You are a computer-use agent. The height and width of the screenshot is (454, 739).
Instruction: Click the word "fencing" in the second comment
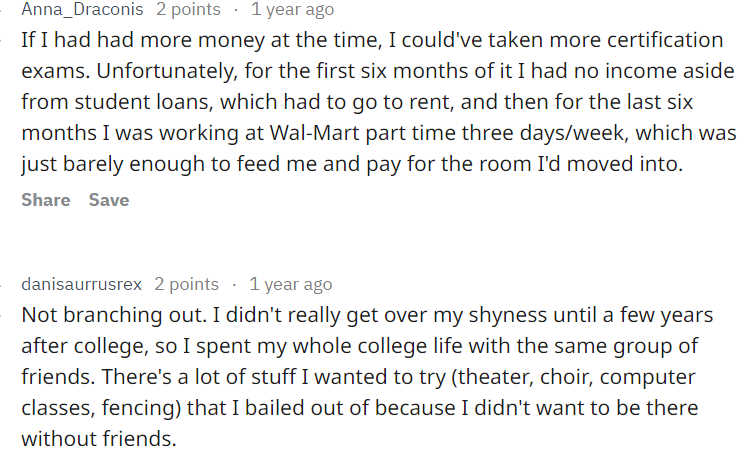coord(136,408)
